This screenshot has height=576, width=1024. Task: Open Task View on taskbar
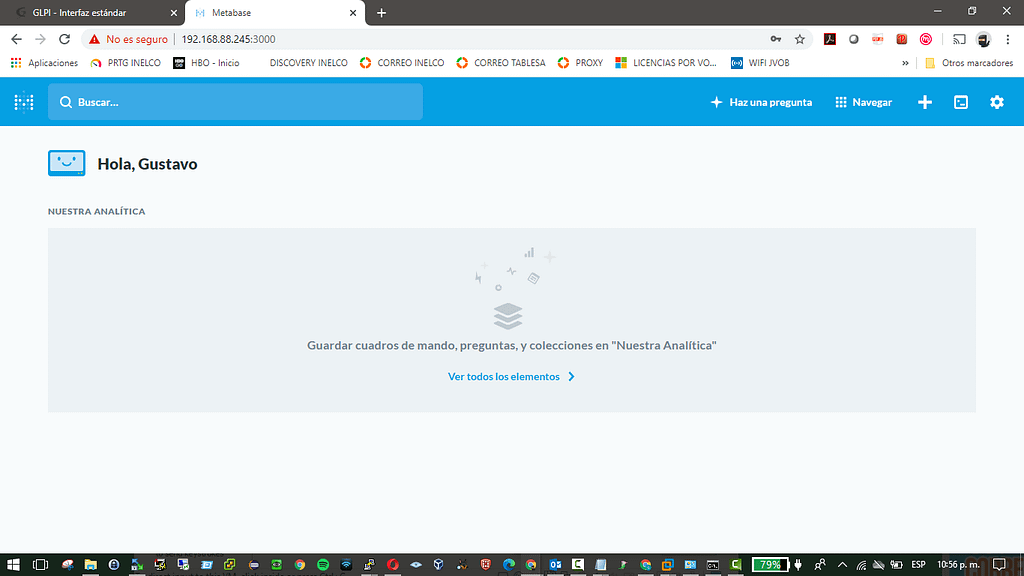tap(40, 564)
